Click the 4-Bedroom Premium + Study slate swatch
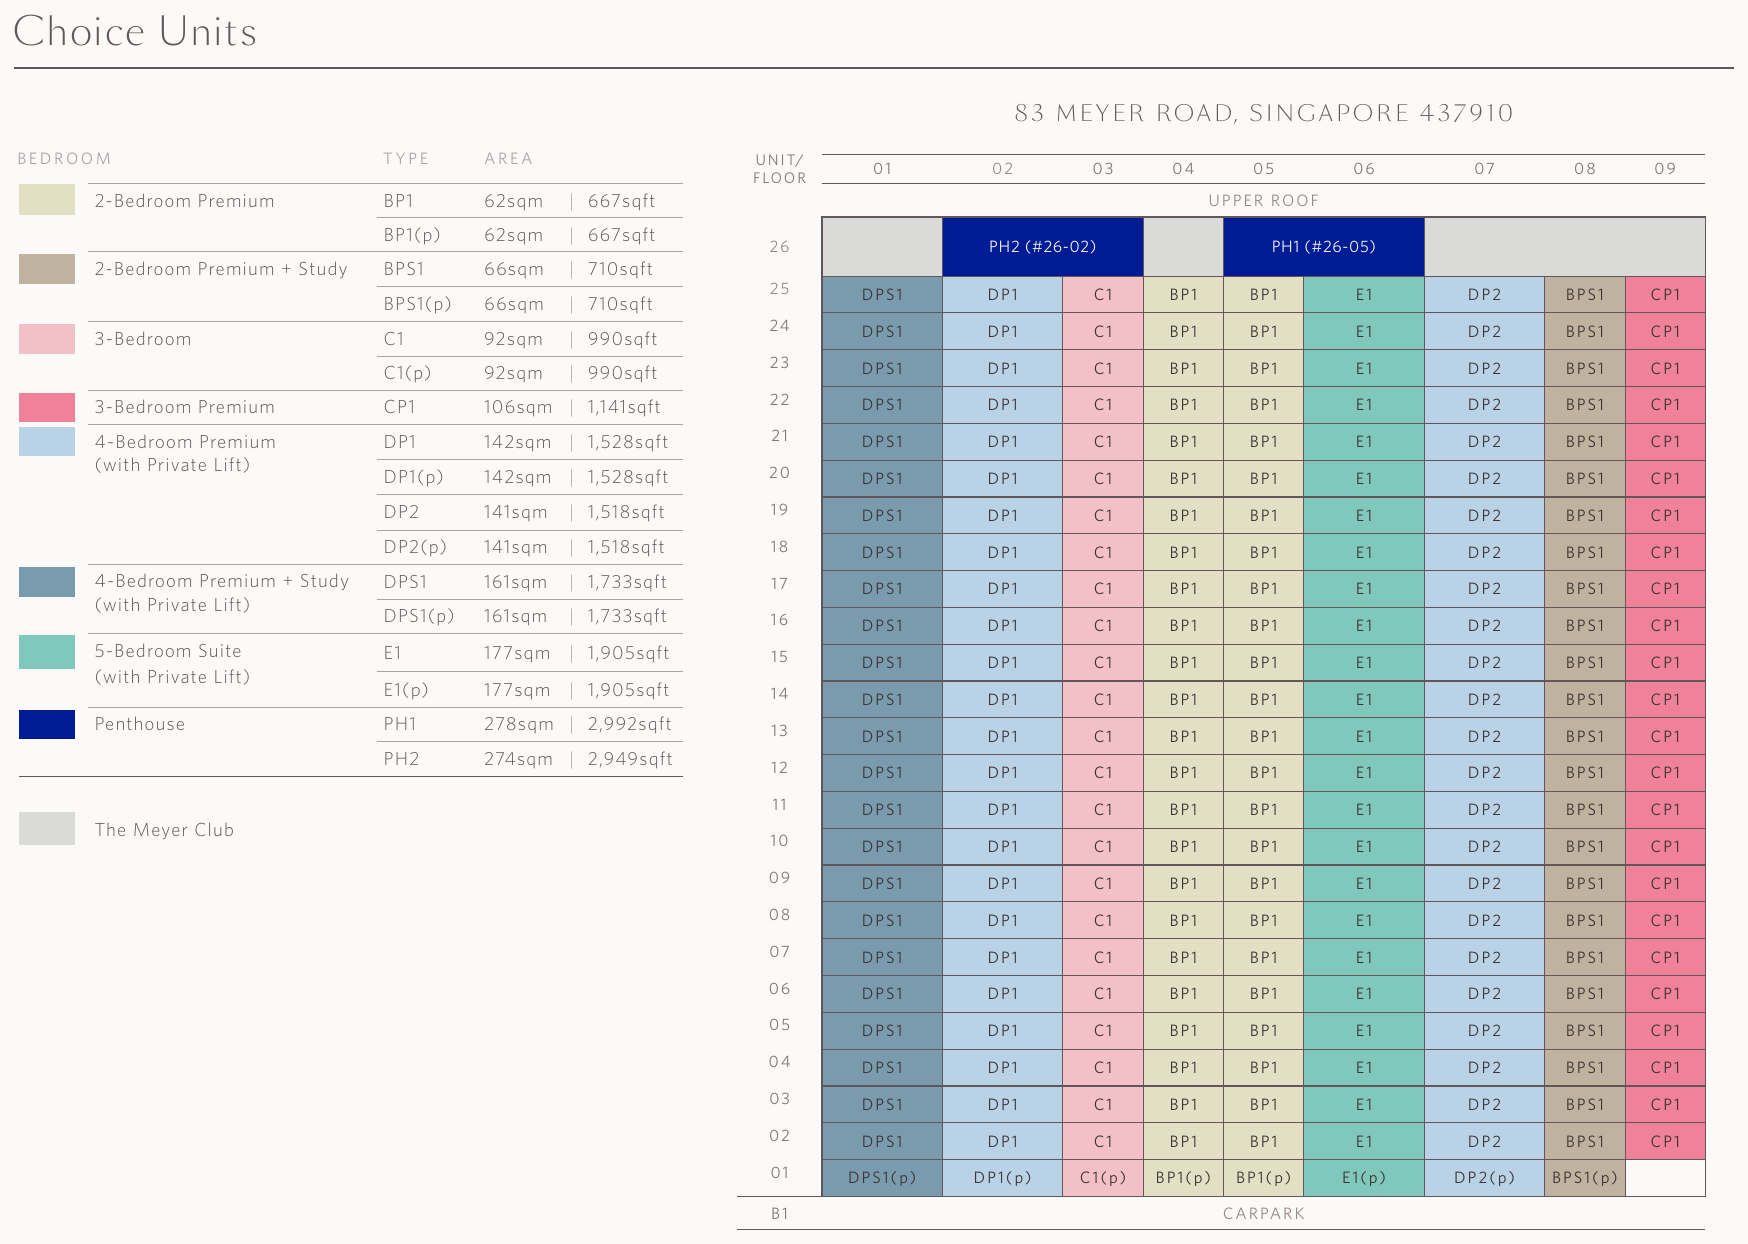The image size is (1748, 1244). [x=47, y=582]
